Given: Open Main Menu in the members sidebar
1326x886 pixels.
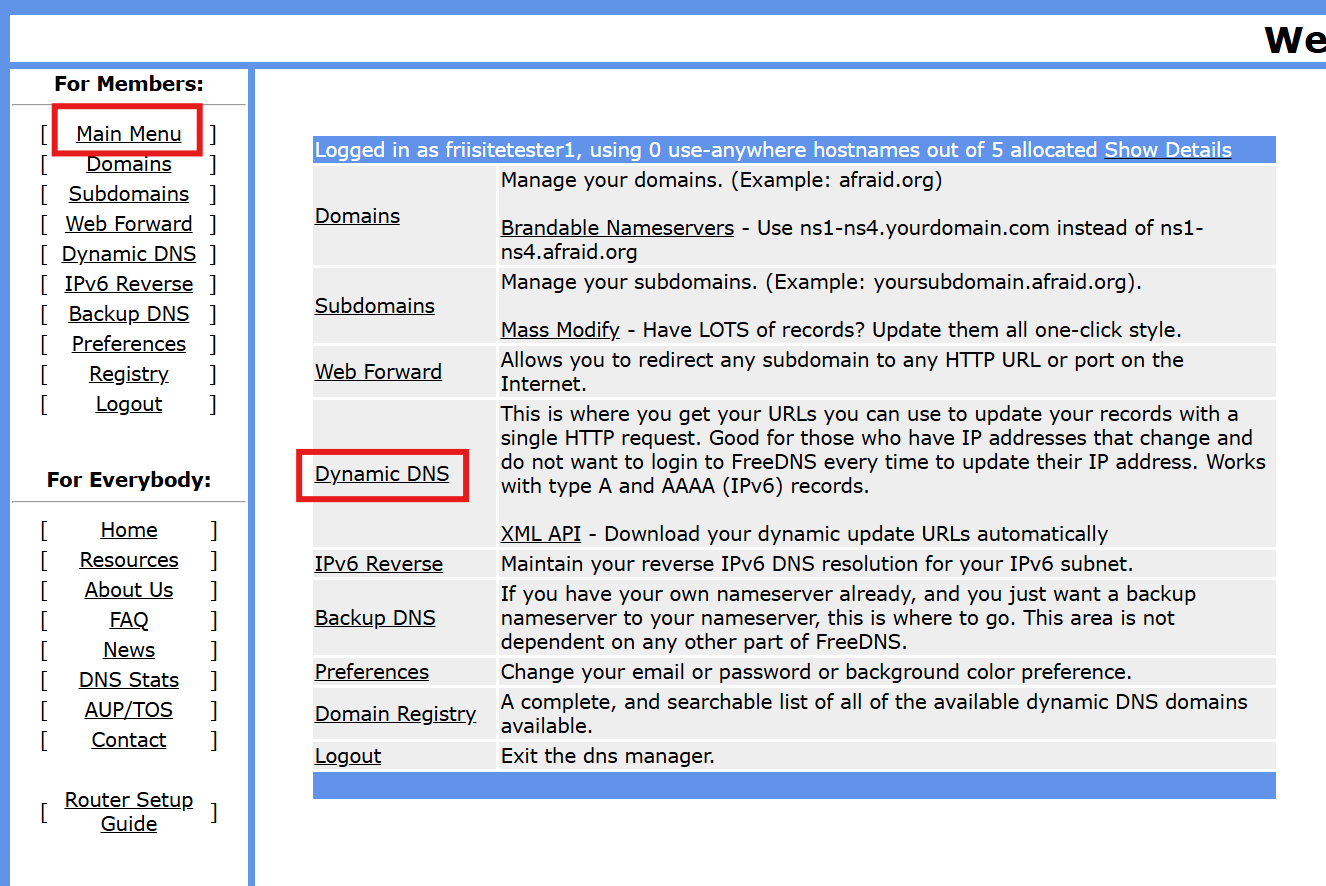Looking at the screenshot, I should pyautogui.click(x=129, y=134).
